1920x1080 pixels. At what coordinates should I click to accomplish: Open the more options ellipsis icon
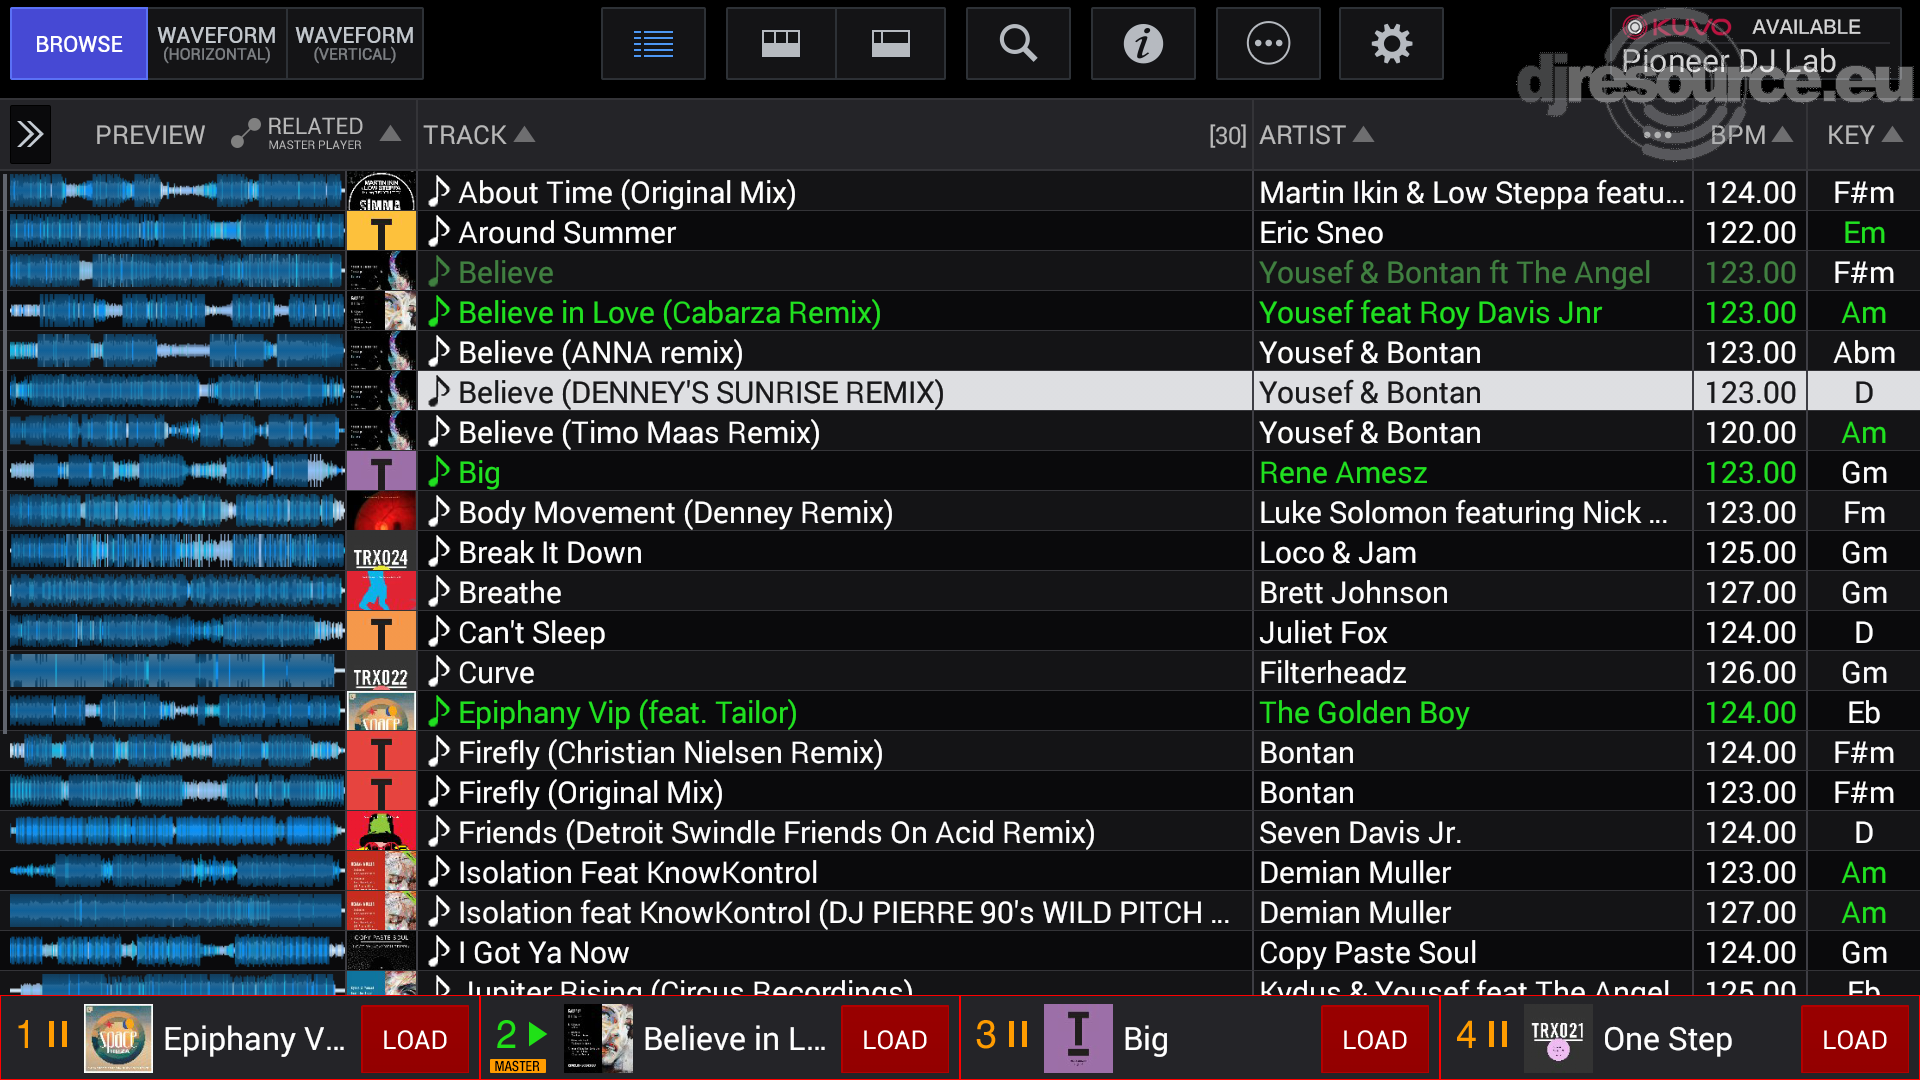tap(1268, 44)
